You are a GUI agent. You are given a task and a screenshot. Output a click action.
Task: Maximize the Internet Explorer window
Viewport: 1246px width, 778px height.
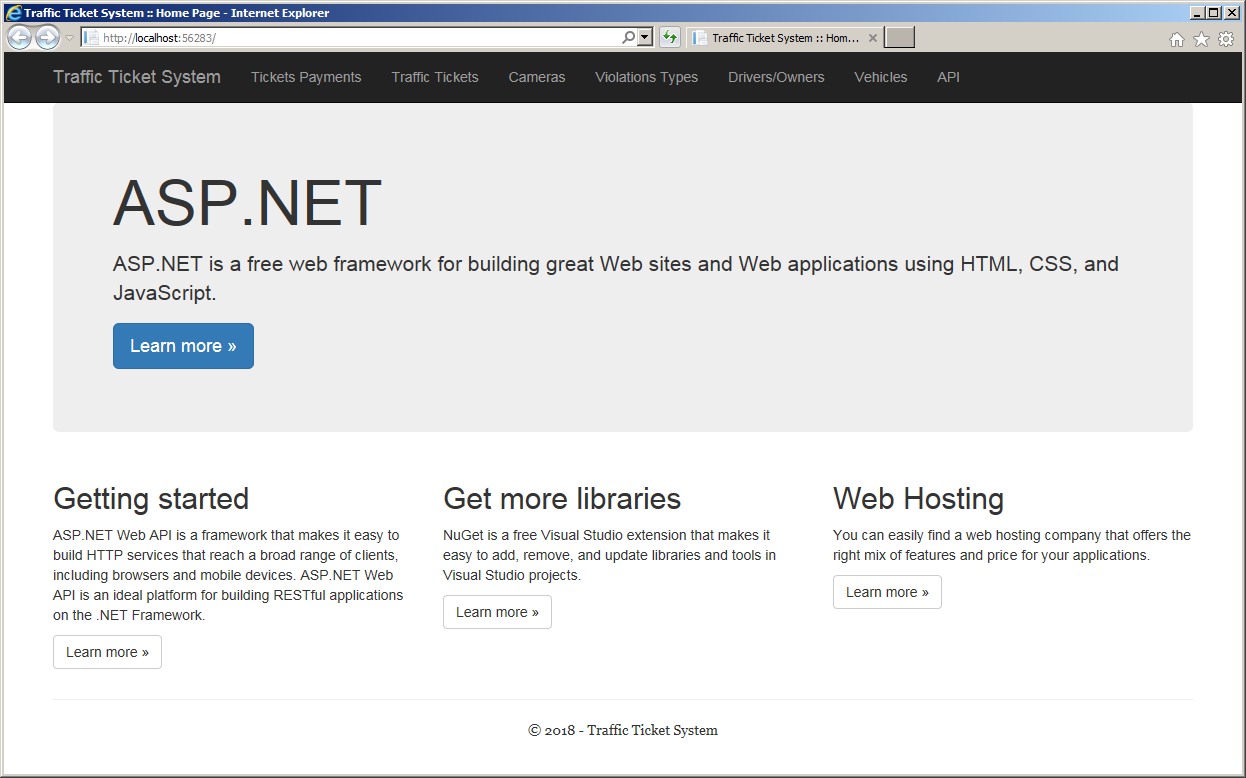1213,13
